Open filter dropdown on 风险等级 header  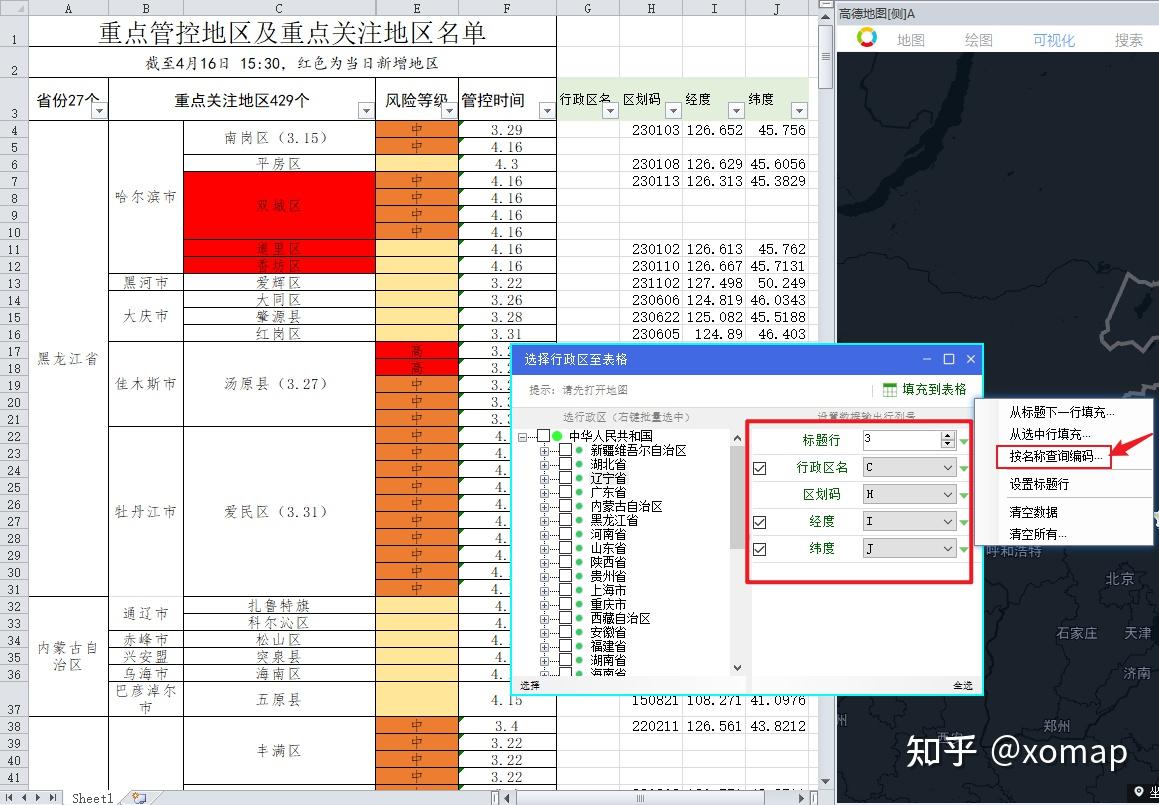449,111
